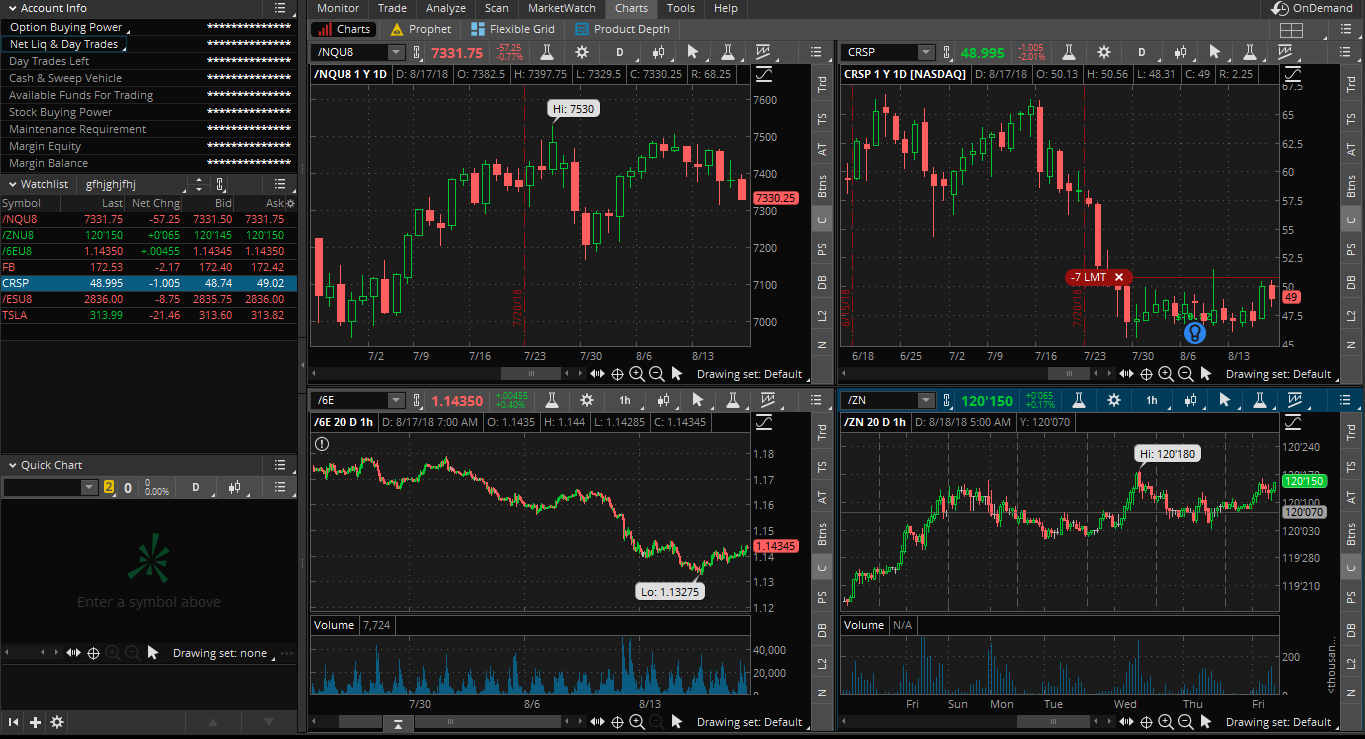Open gear icon at bottom of left sidebar
Image resolution: width=1365 pixels, height=739 pixels.
[57, 722]
